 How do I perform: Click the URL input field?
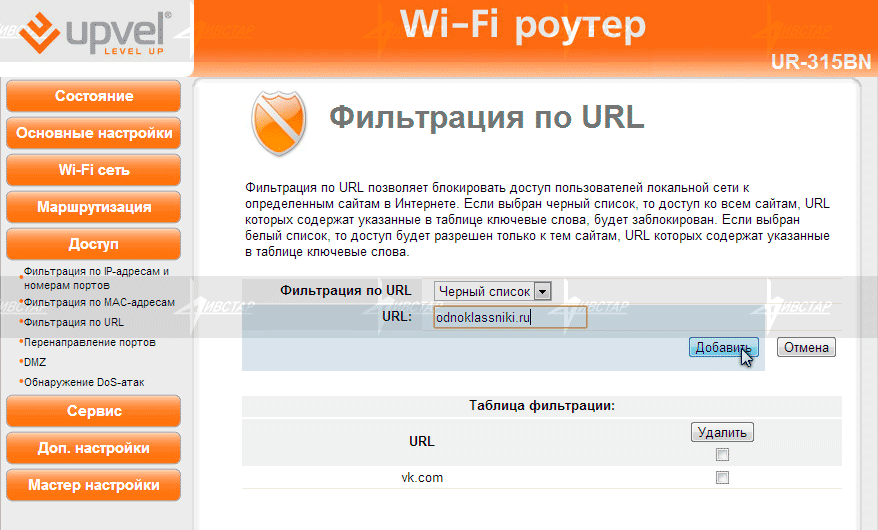[x=509, y=317]
